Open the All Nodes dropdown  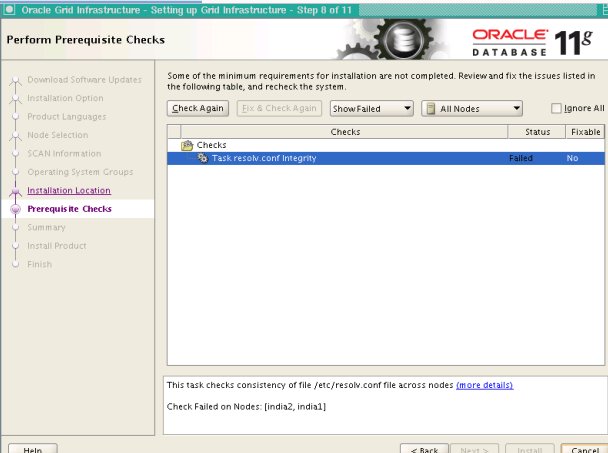click(472, 109)
